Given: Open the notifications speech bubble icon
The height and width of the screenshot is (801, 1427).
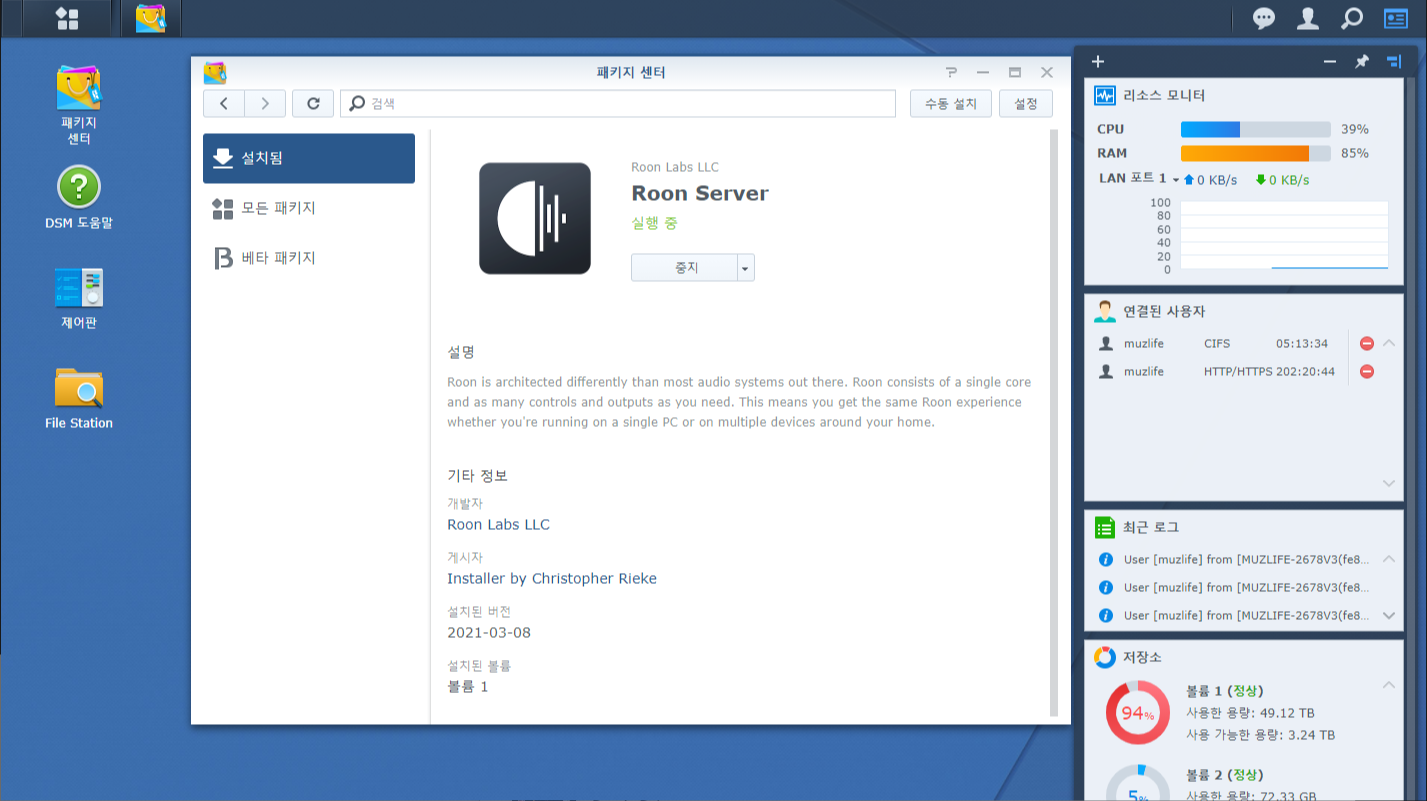Looking at the screenshot, I should click(x=1264, y=18).
